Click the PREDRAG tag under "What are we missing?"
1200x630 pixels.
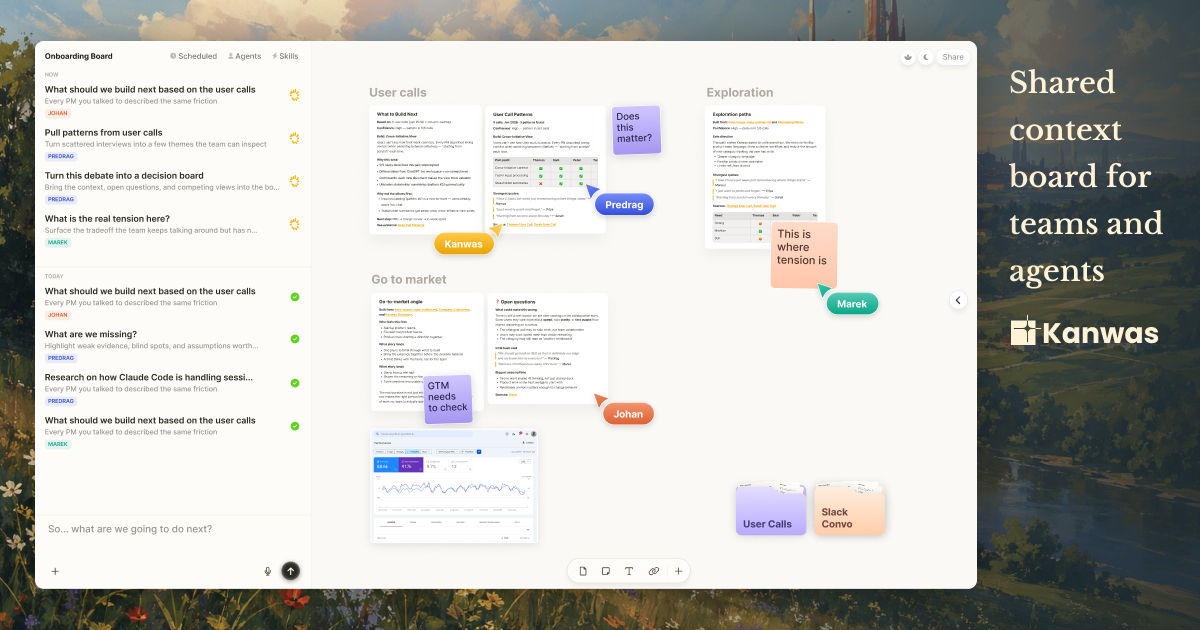coord(60,358)
